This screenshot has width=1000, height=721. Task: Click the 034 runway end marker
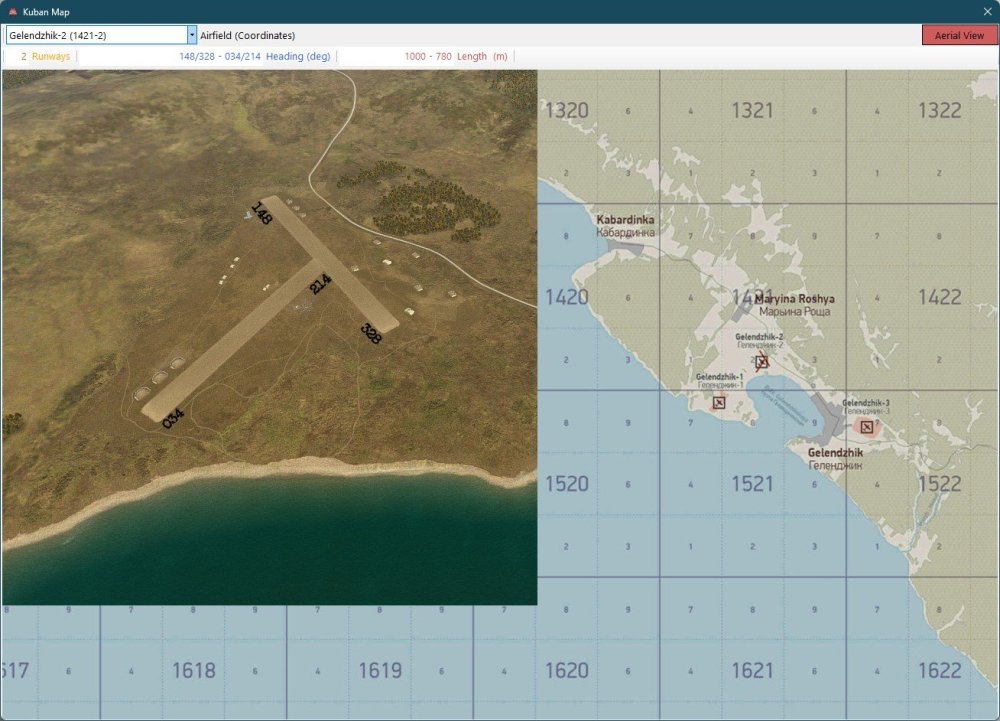173,417
